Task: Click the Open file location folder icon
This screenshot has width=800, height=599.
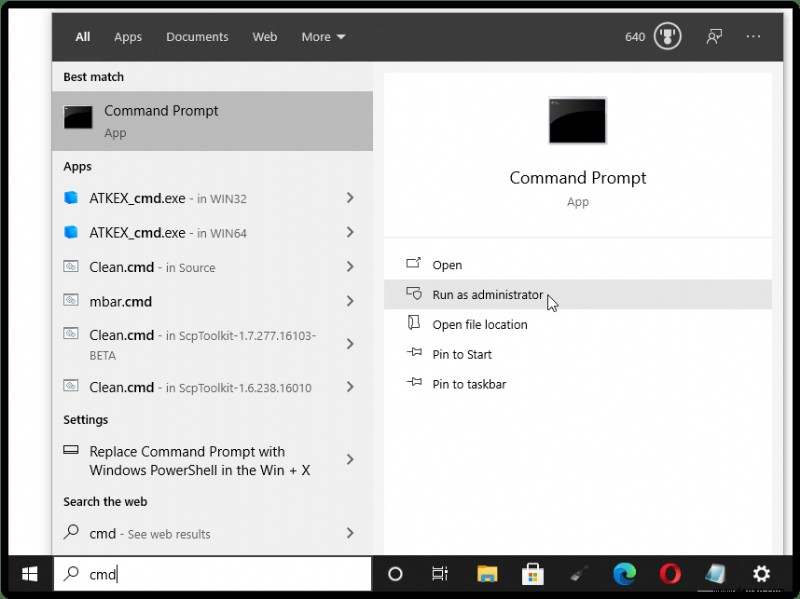Action: pos(413,322)
